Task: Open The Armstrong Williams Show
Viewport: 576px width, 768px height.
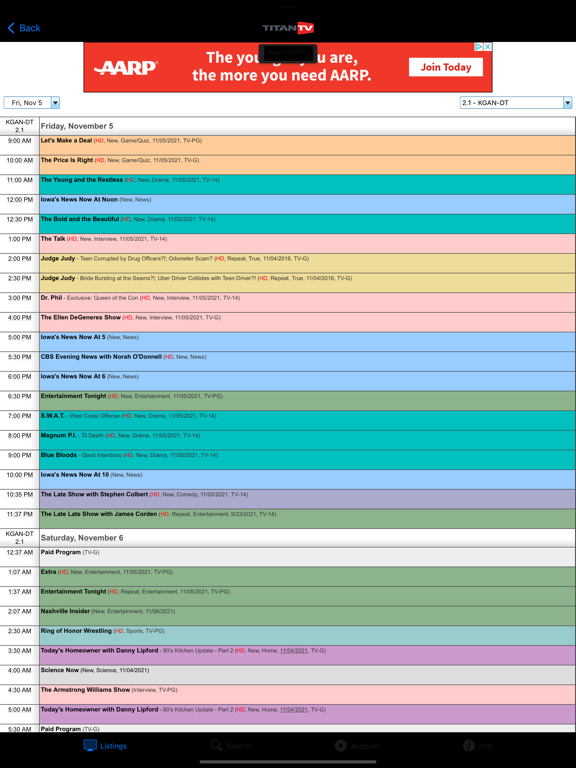Action: [x=307, y=695]
